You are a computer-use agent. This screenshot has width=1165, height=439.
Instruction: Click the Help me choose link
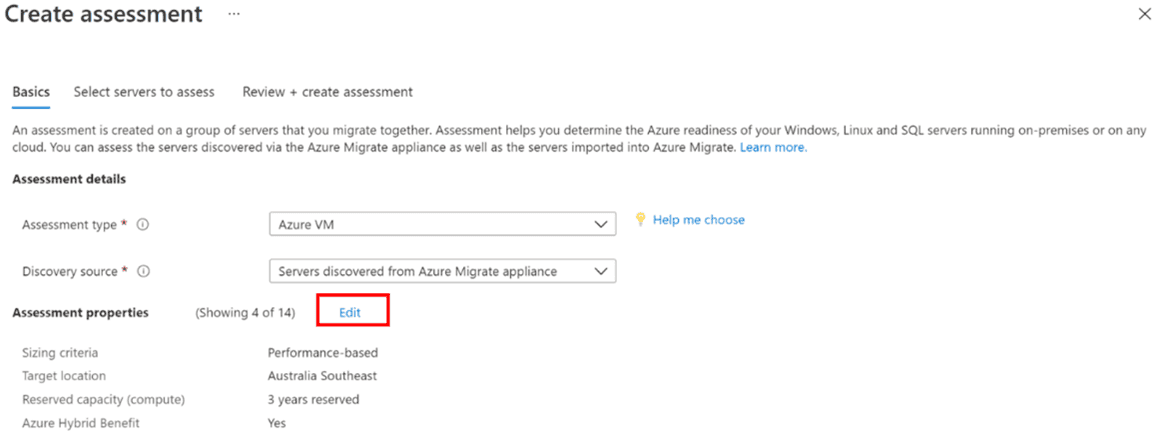(x=698, y=220)
